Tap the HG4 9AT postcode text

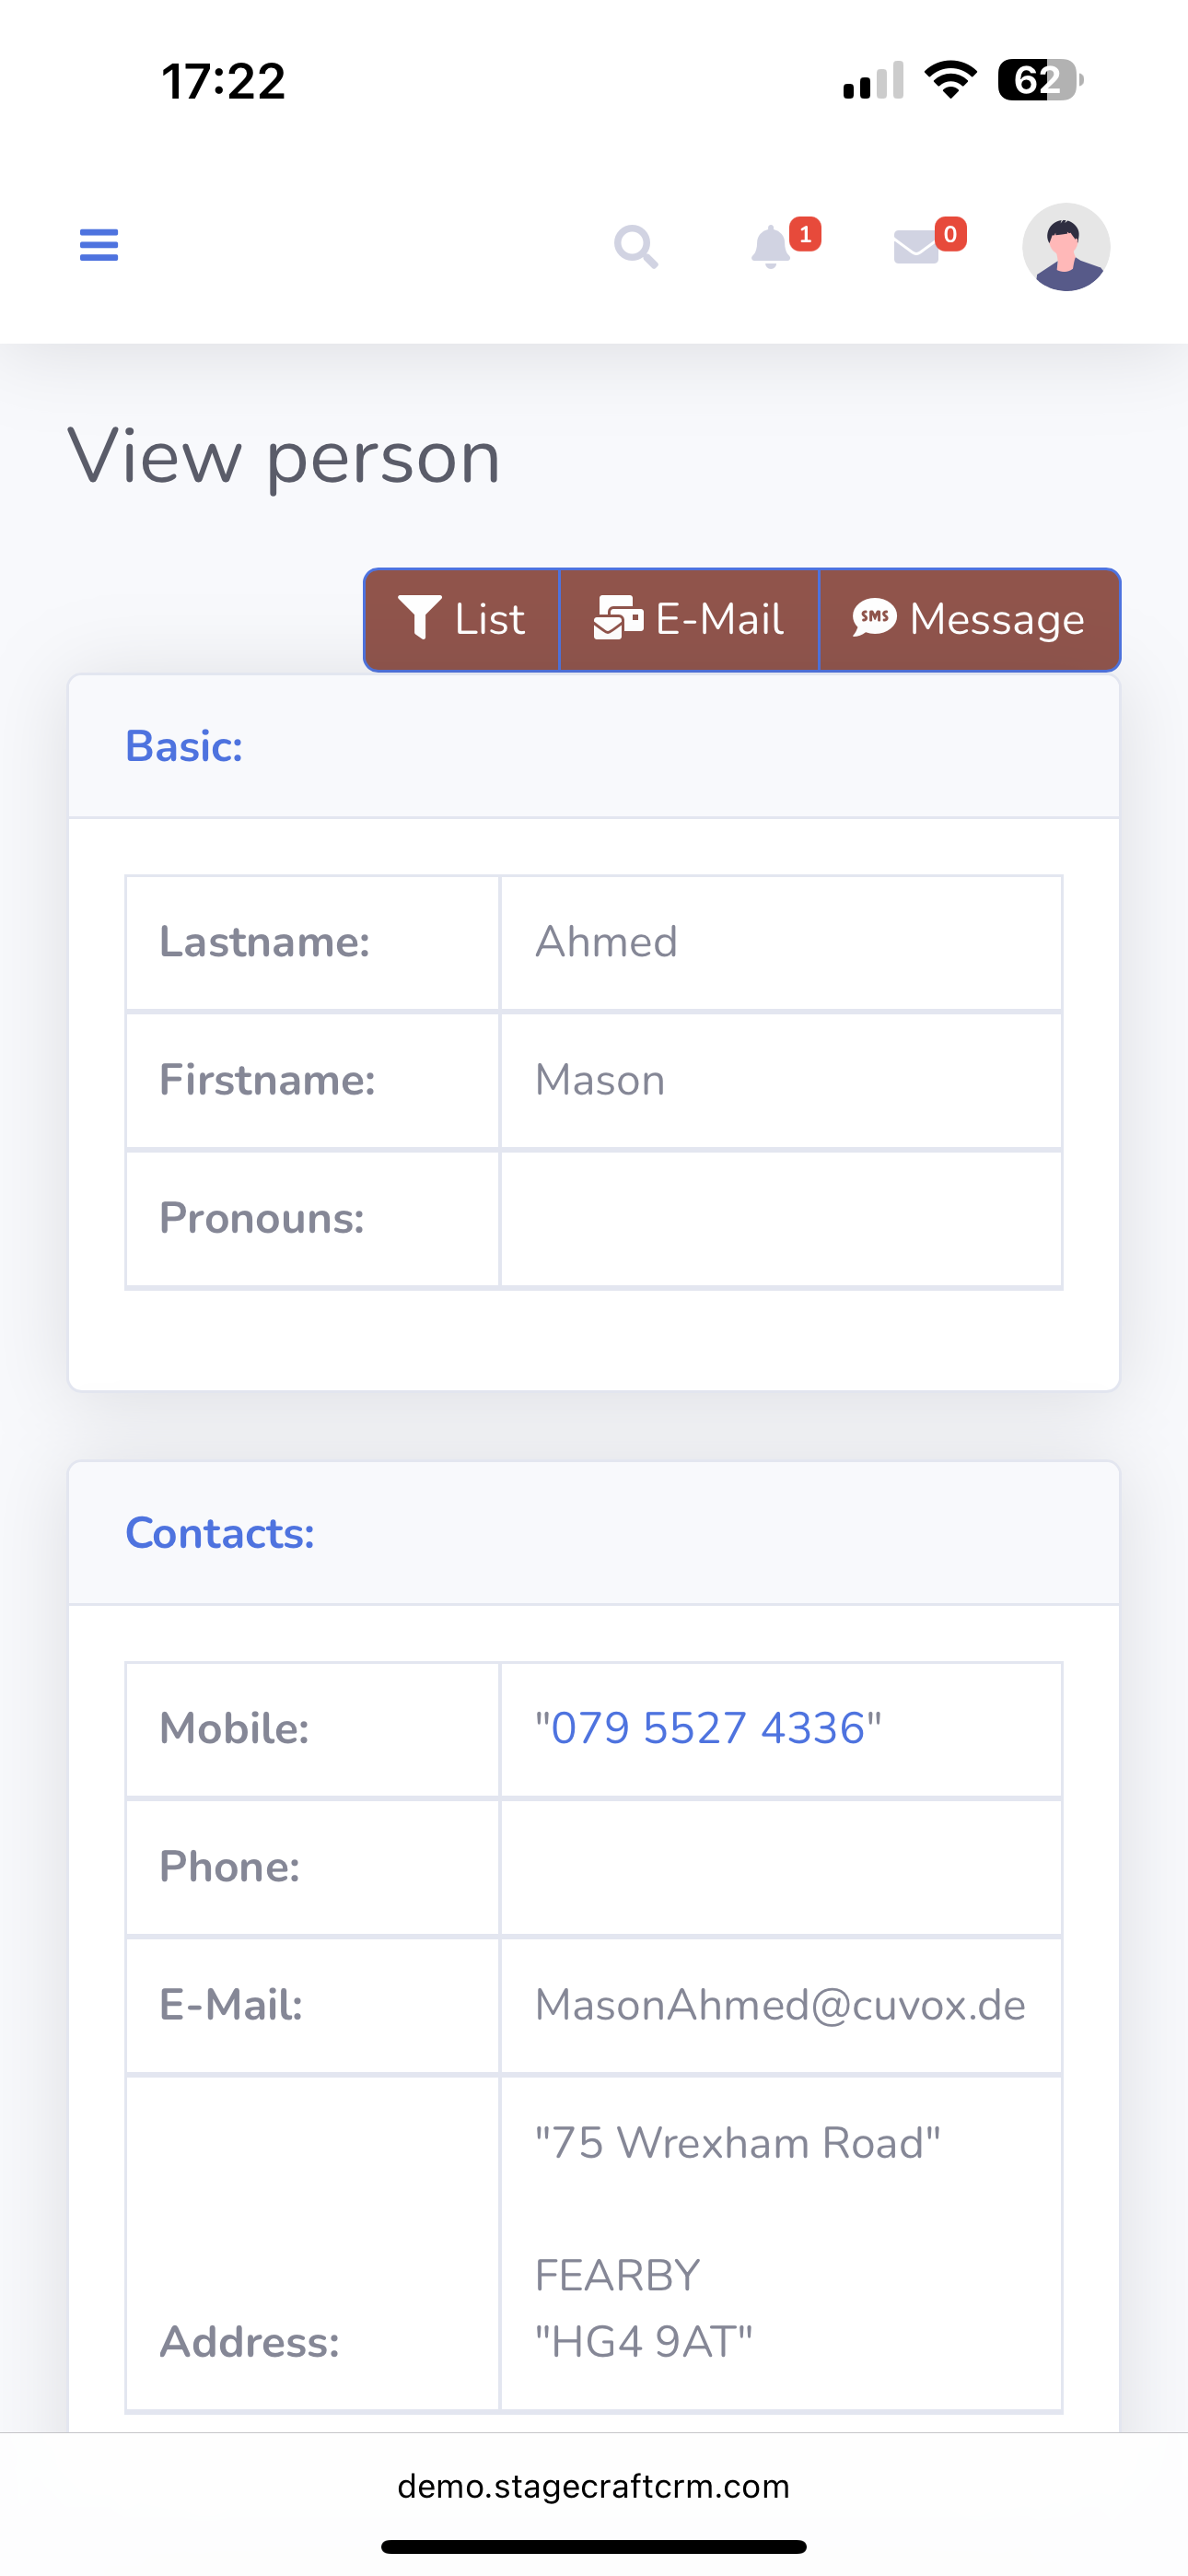pyautogui.click(x=644, y=2341)
